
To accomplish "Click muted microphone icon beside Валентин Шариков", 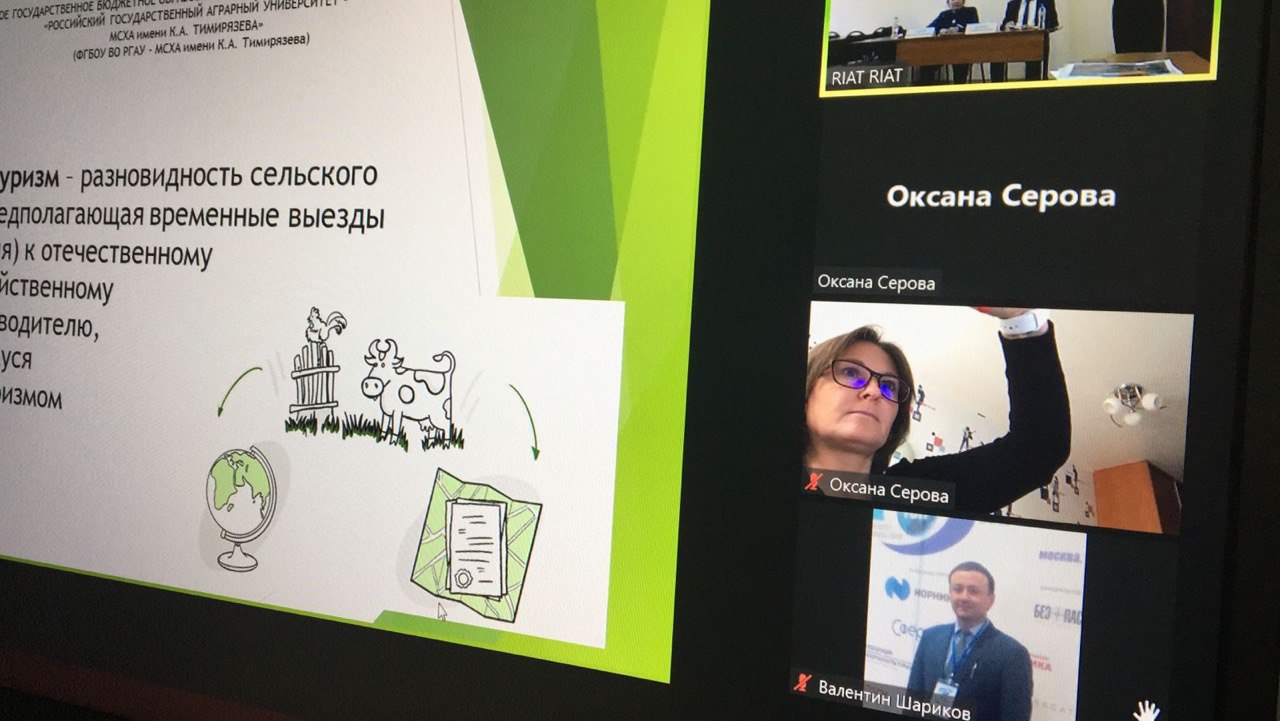I will point(801,683).
